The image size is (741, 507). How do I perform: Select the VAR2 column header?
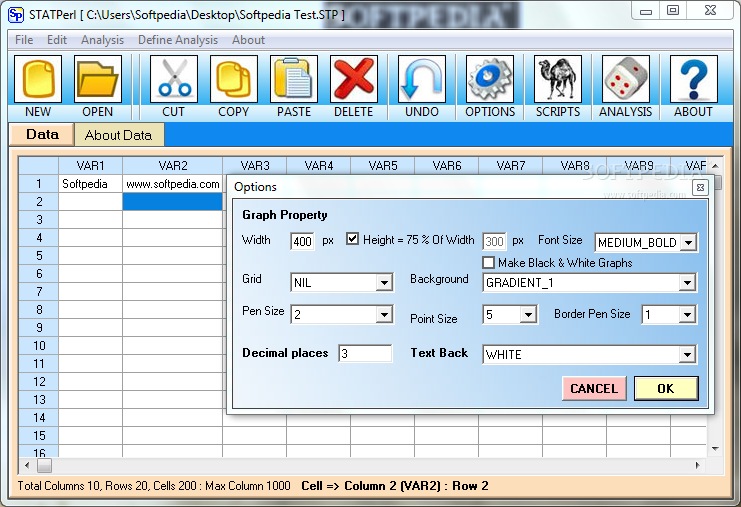pyautogui.click(x=172, y=166)
